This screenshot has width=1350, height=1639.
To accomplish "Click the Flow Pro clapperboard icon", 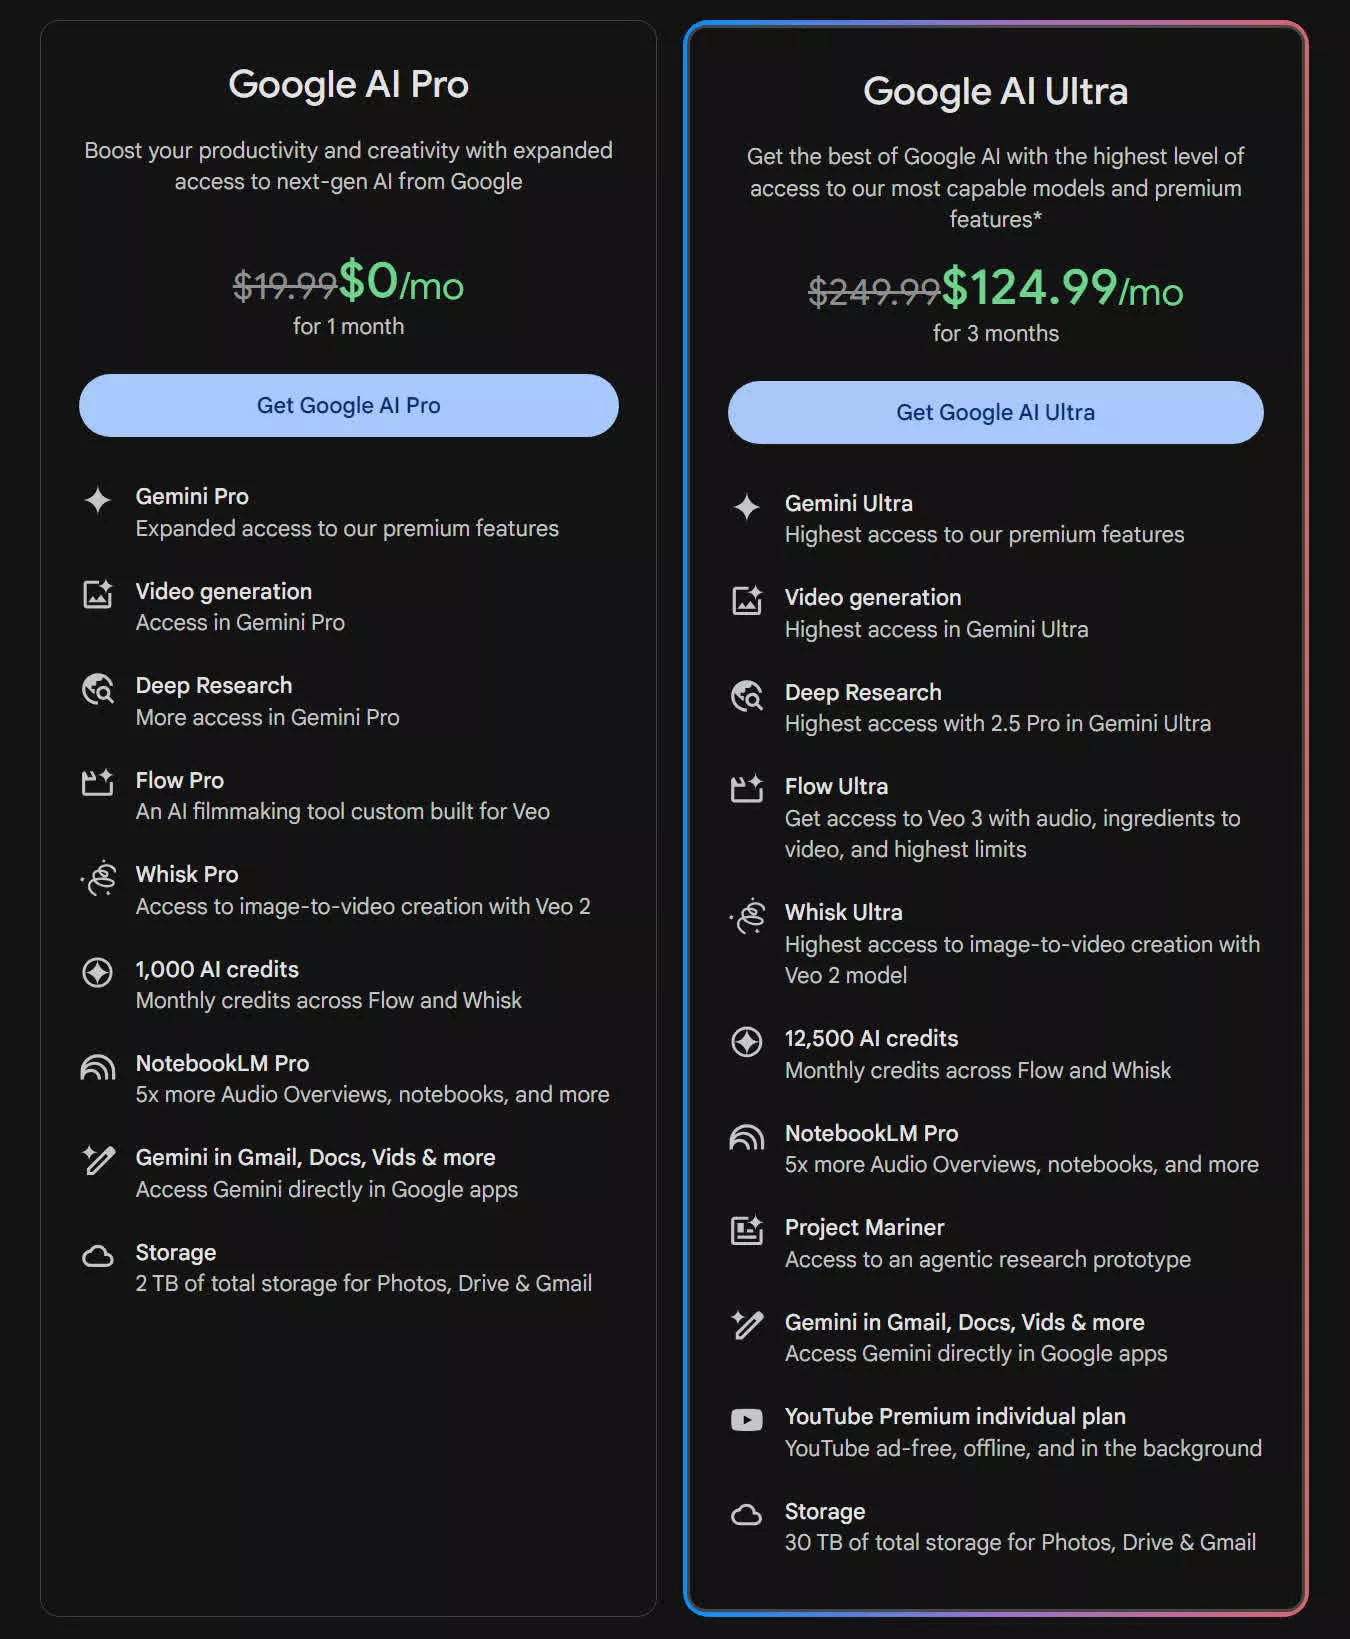I will click(x=98, y=783).
